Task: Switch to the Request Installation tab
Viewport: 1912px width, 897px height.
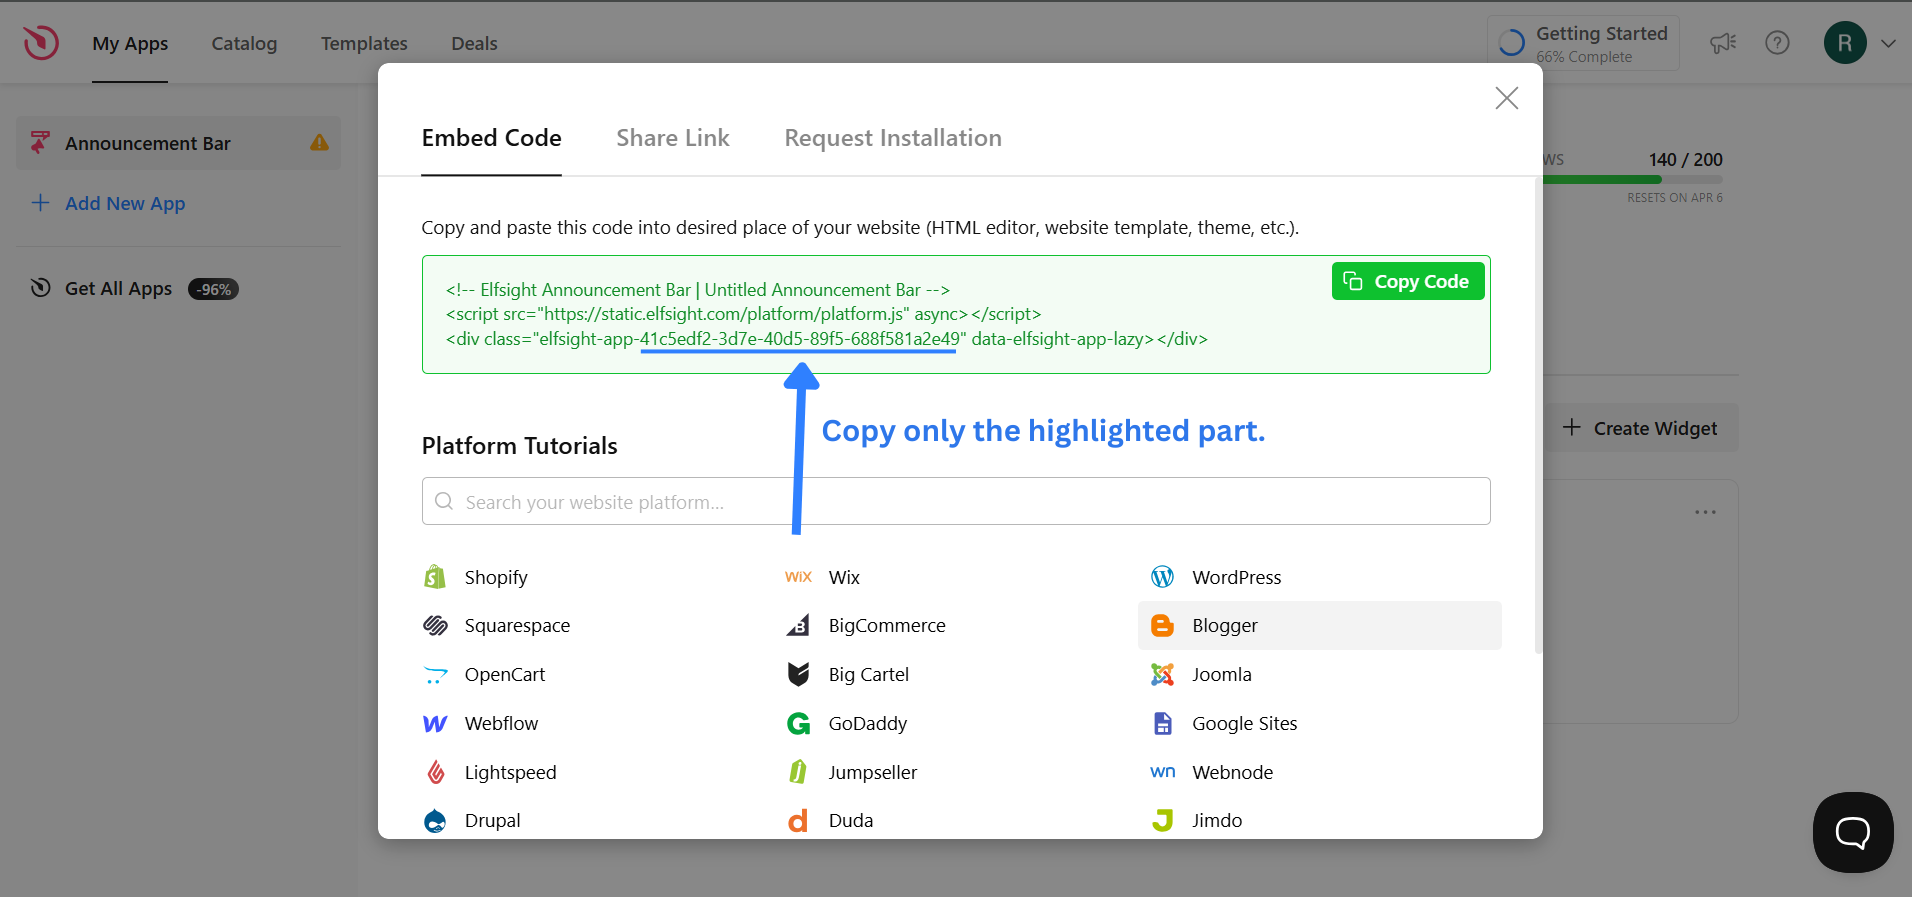Action: coord(893,138)
